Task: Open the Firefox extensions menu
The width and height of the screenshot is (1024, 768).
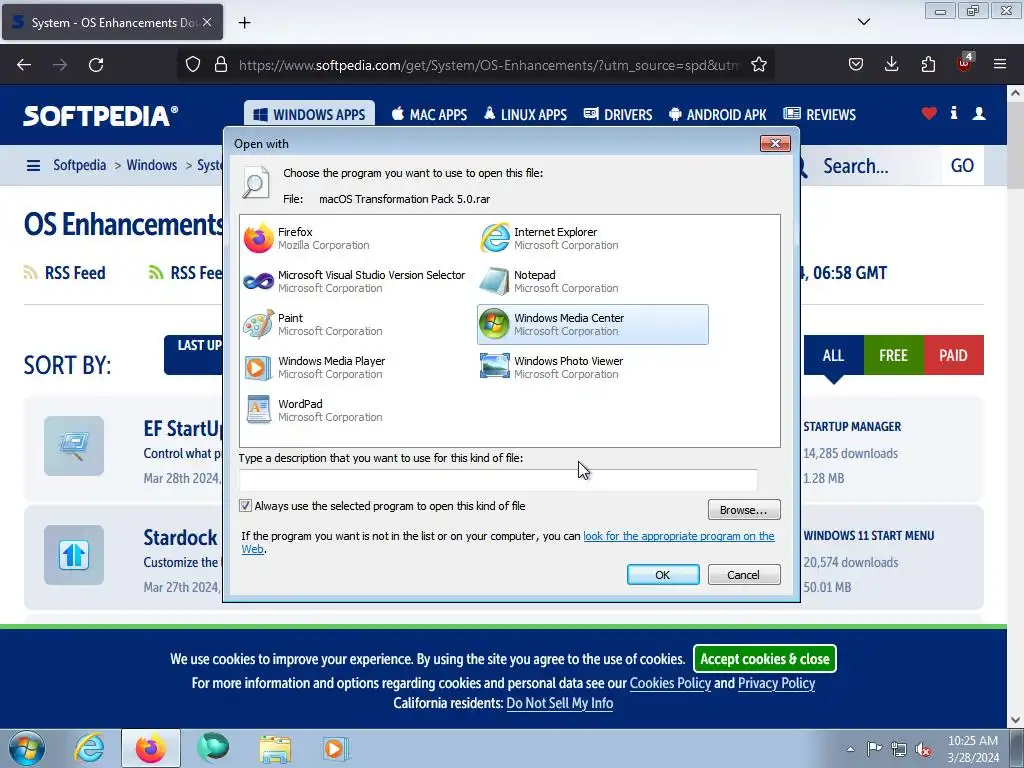Action: click(928, 65)
